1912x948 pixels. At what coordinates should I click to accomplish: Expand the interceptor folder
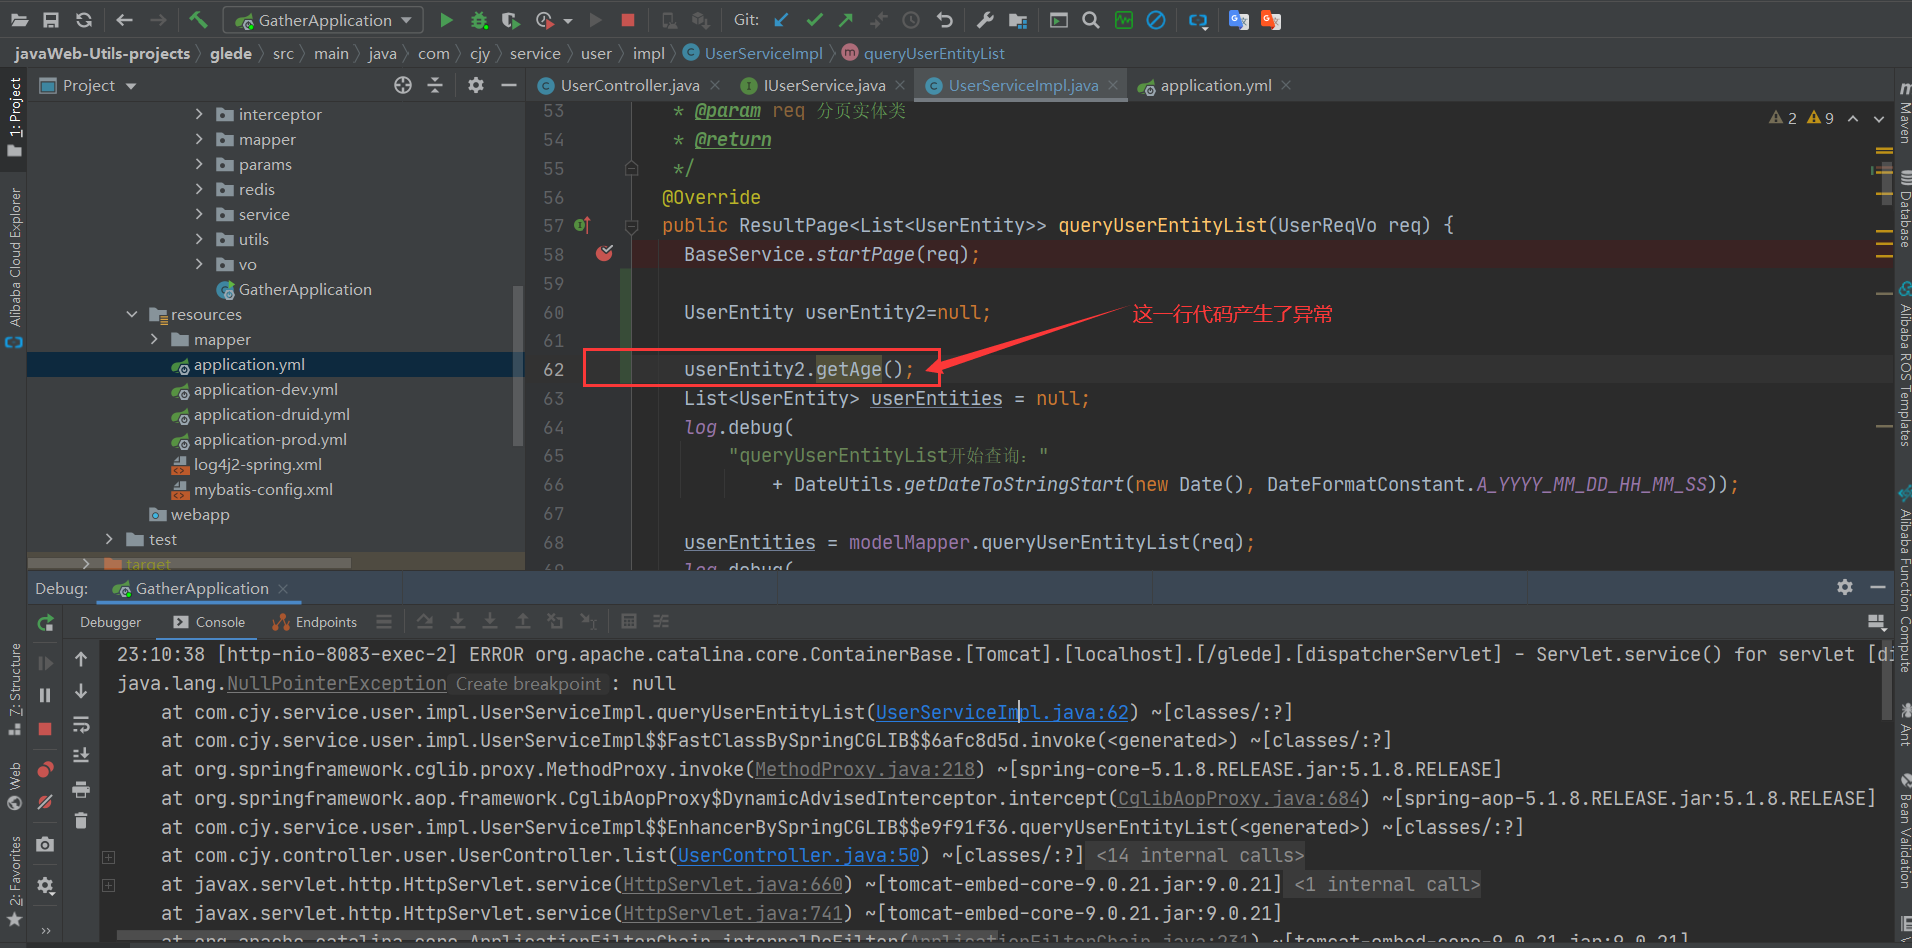coord(199,114)
